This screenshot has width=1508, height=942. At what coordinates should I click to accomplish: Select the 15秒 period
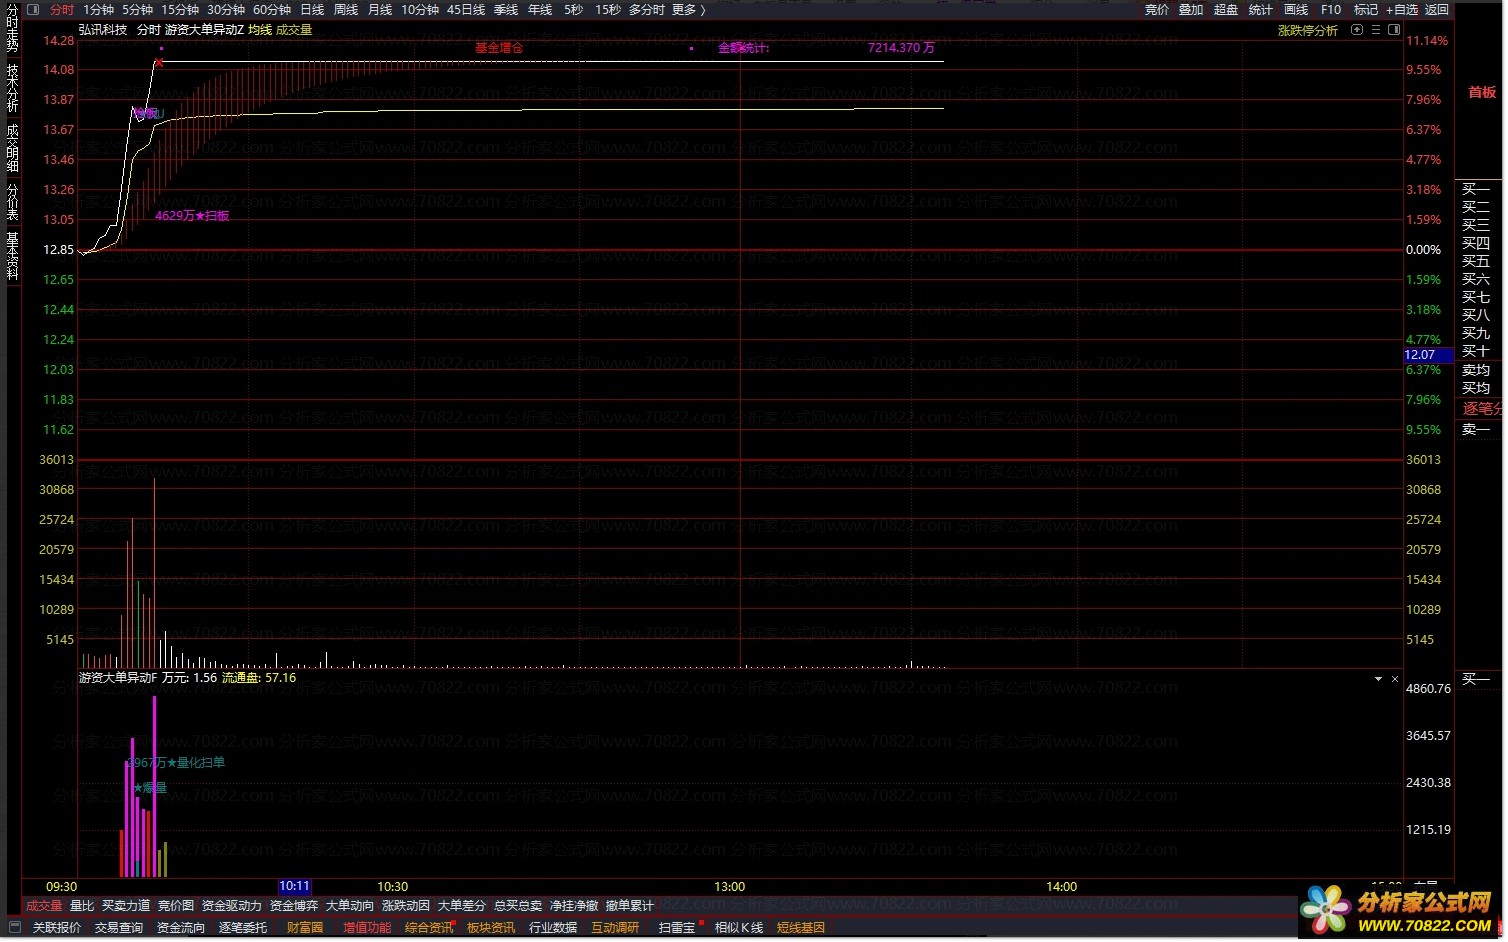point(608,10)
